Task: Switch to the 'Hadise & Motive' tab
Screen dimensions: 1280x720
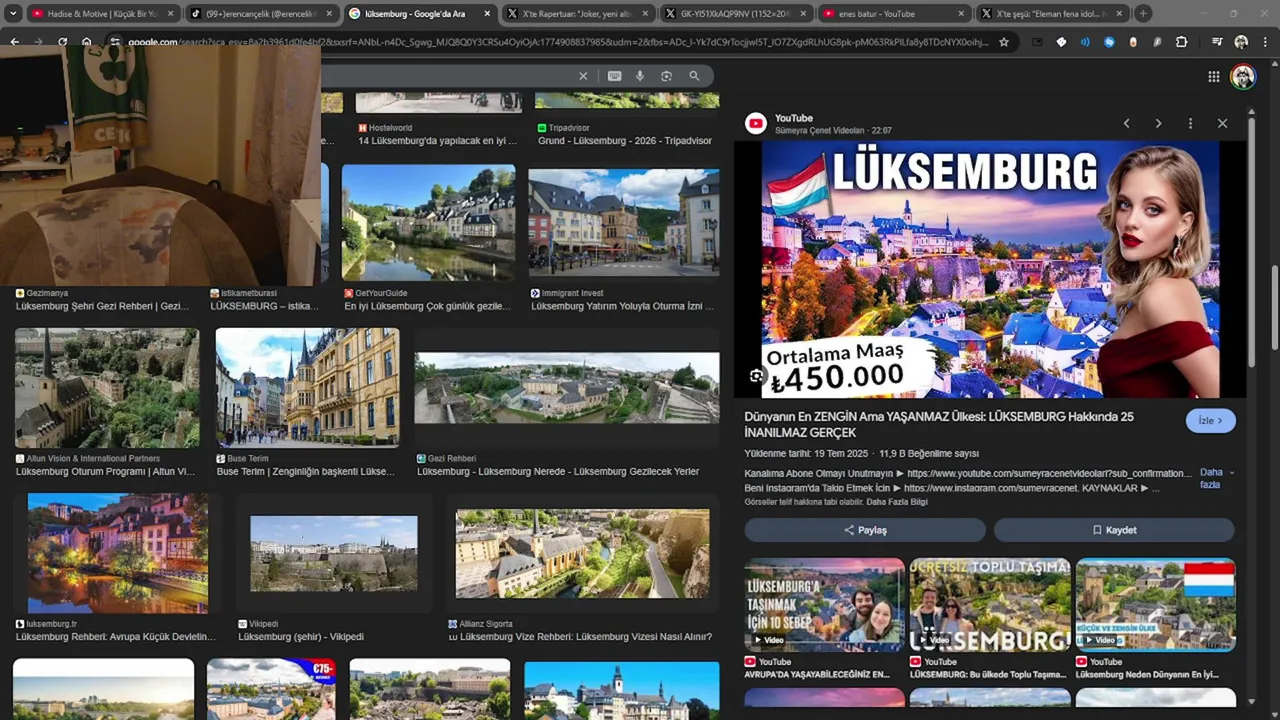Action: point(103,14)
